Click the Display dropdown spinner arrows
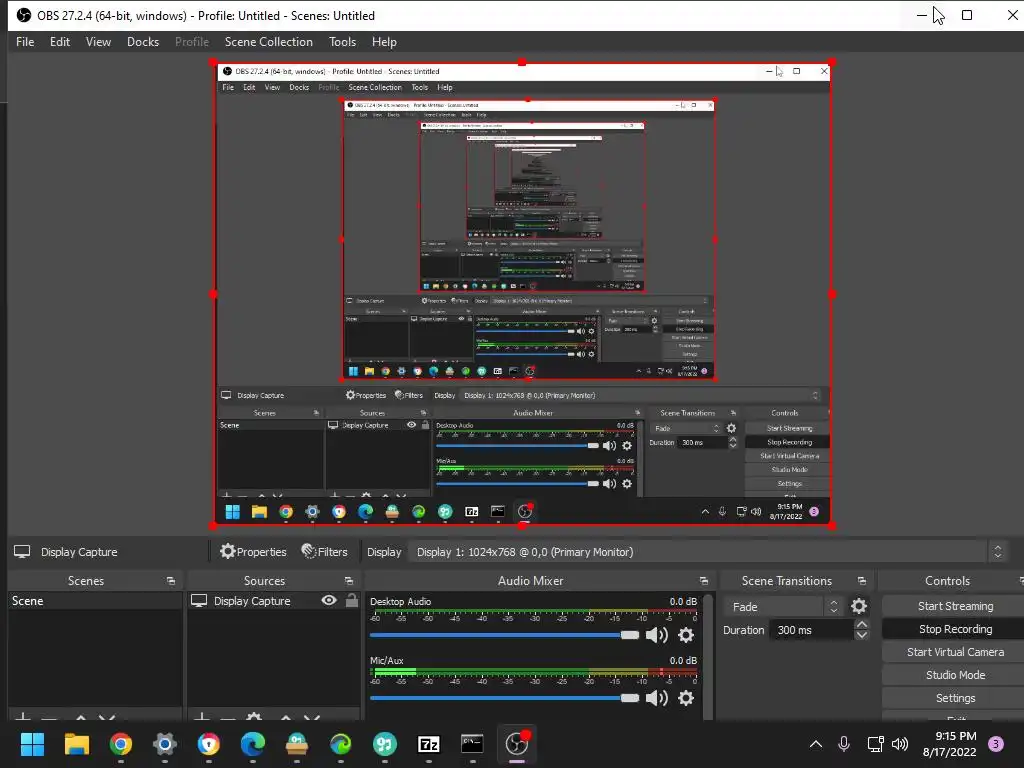 pos(997,552)
